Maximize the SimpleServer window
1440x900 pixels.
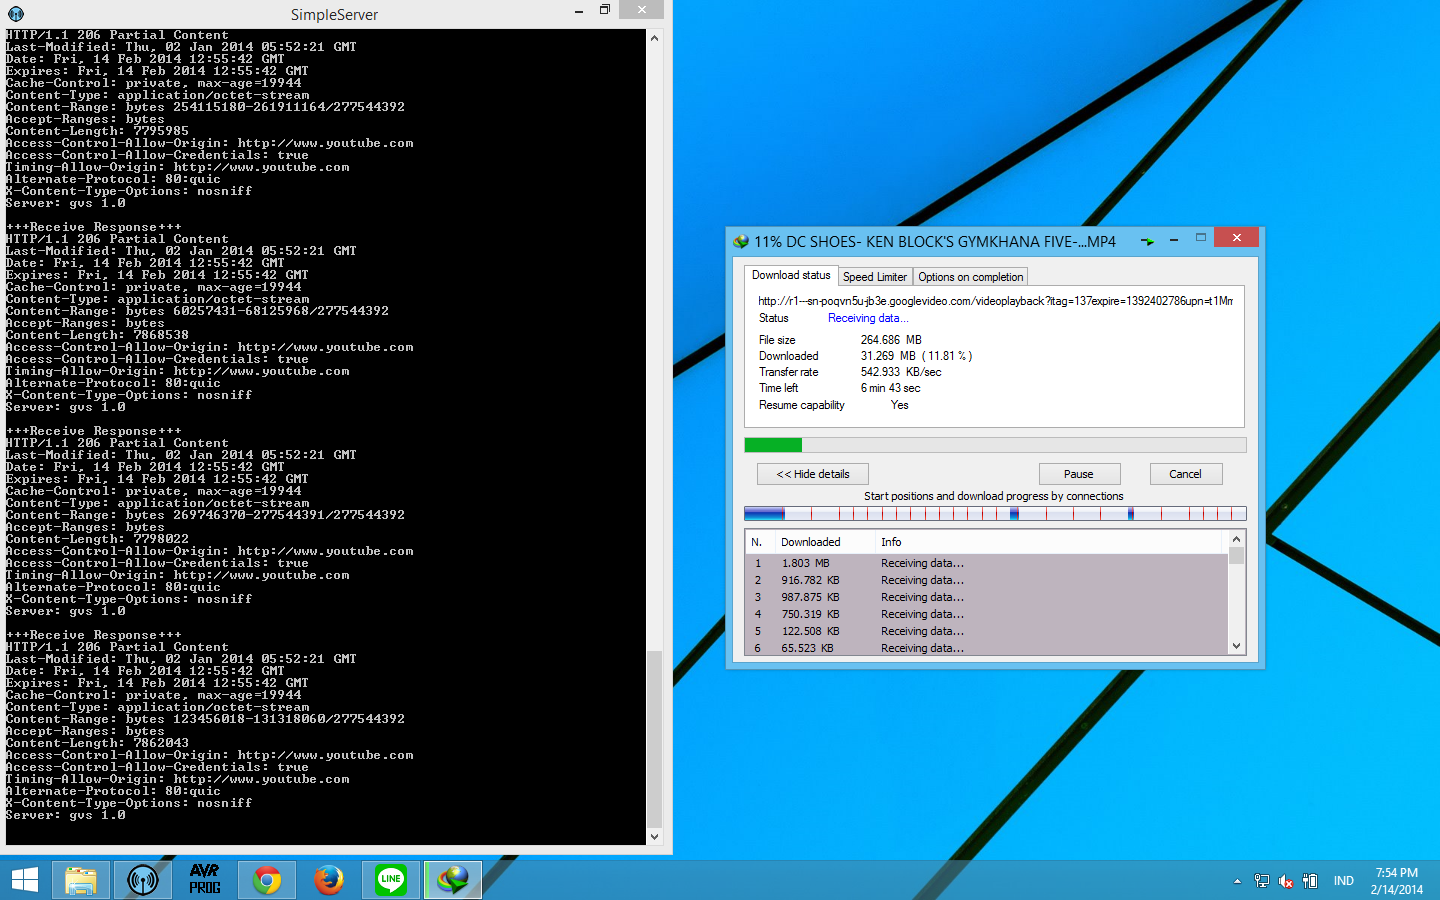point(605,11)
